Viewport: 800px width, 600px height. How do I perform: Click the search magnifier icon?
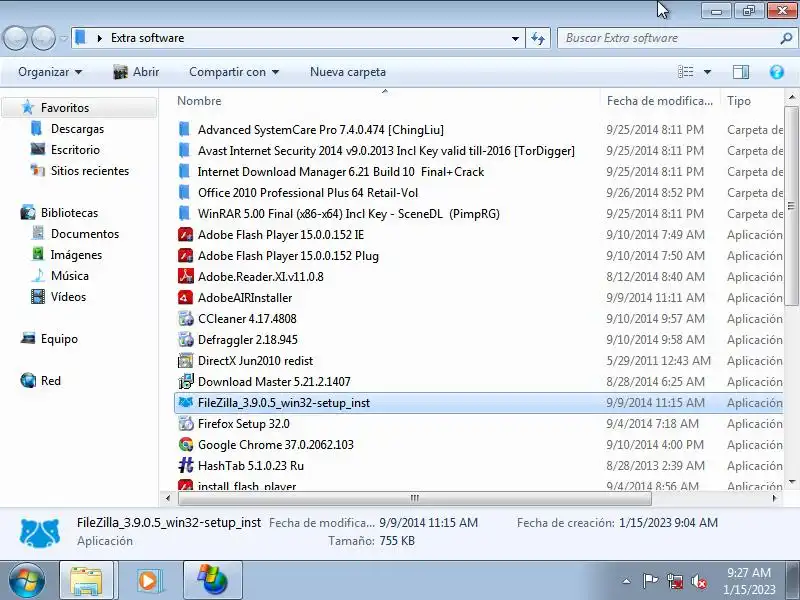coord(786,38)
